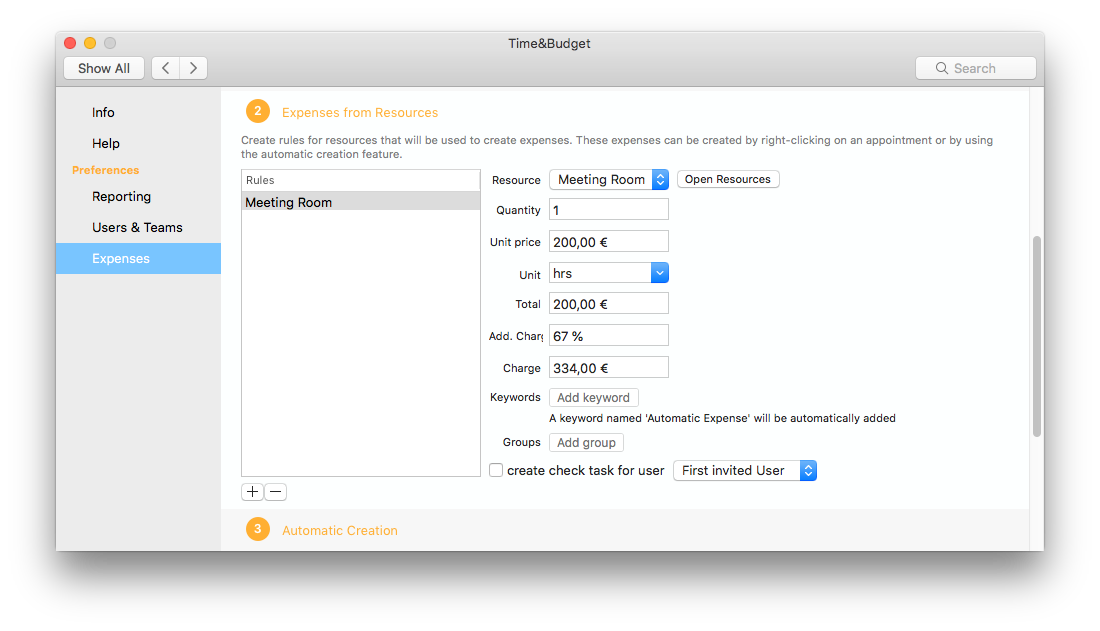Click the vertical scrollbar thumb
This screenshot has height=631, width=1100.
1036,337
